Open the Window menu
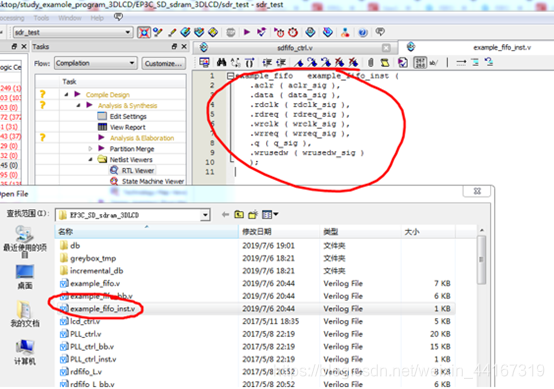Image resolution: width=554 pixels, height=389 pixels. [70, 18]
